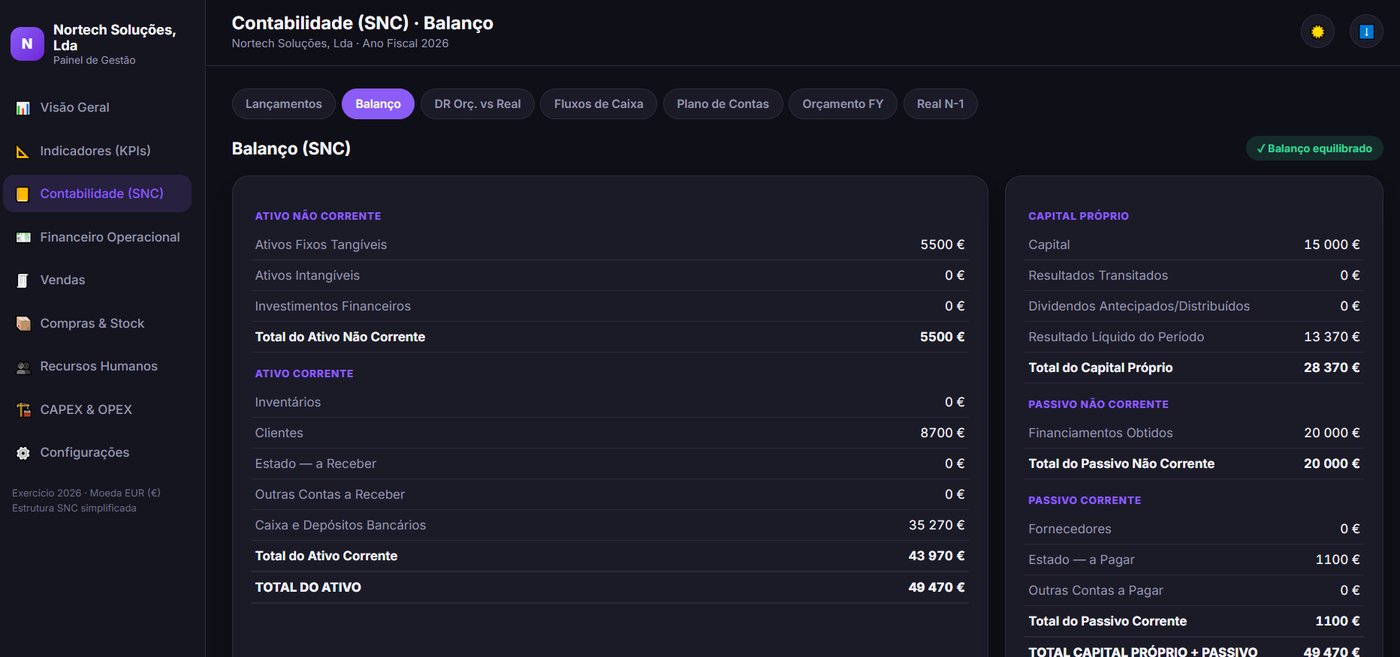The width and height of the screenshot is (1400, 657).
Task: Select the Recursos Humanos people icon
Action: click(x=23, y=367)
